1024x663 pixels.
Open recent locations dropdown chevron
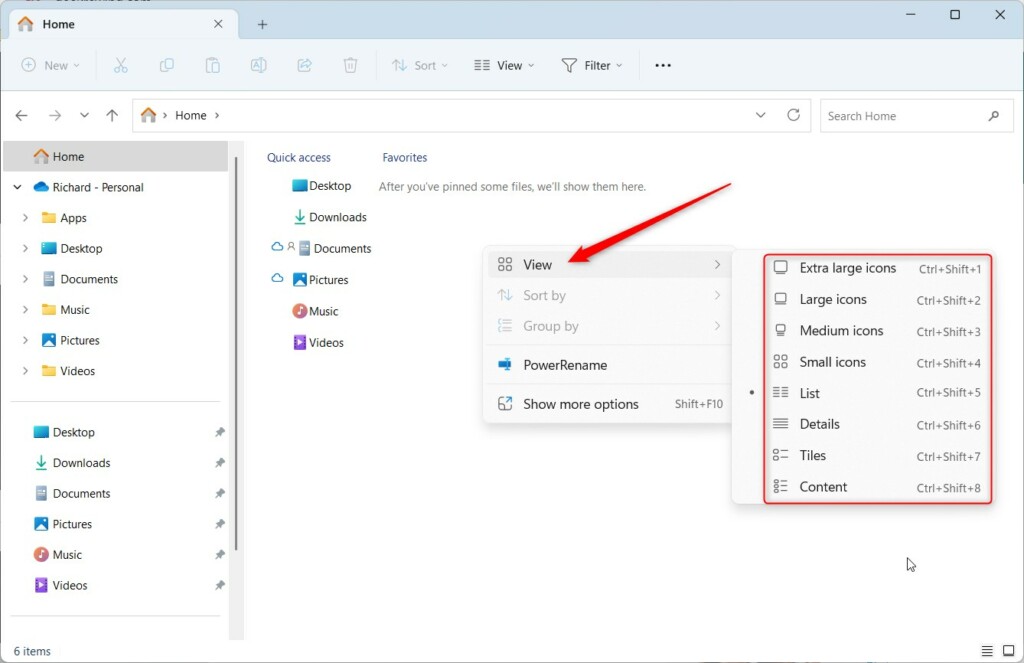pyautogui.click(x=84, y=116)
